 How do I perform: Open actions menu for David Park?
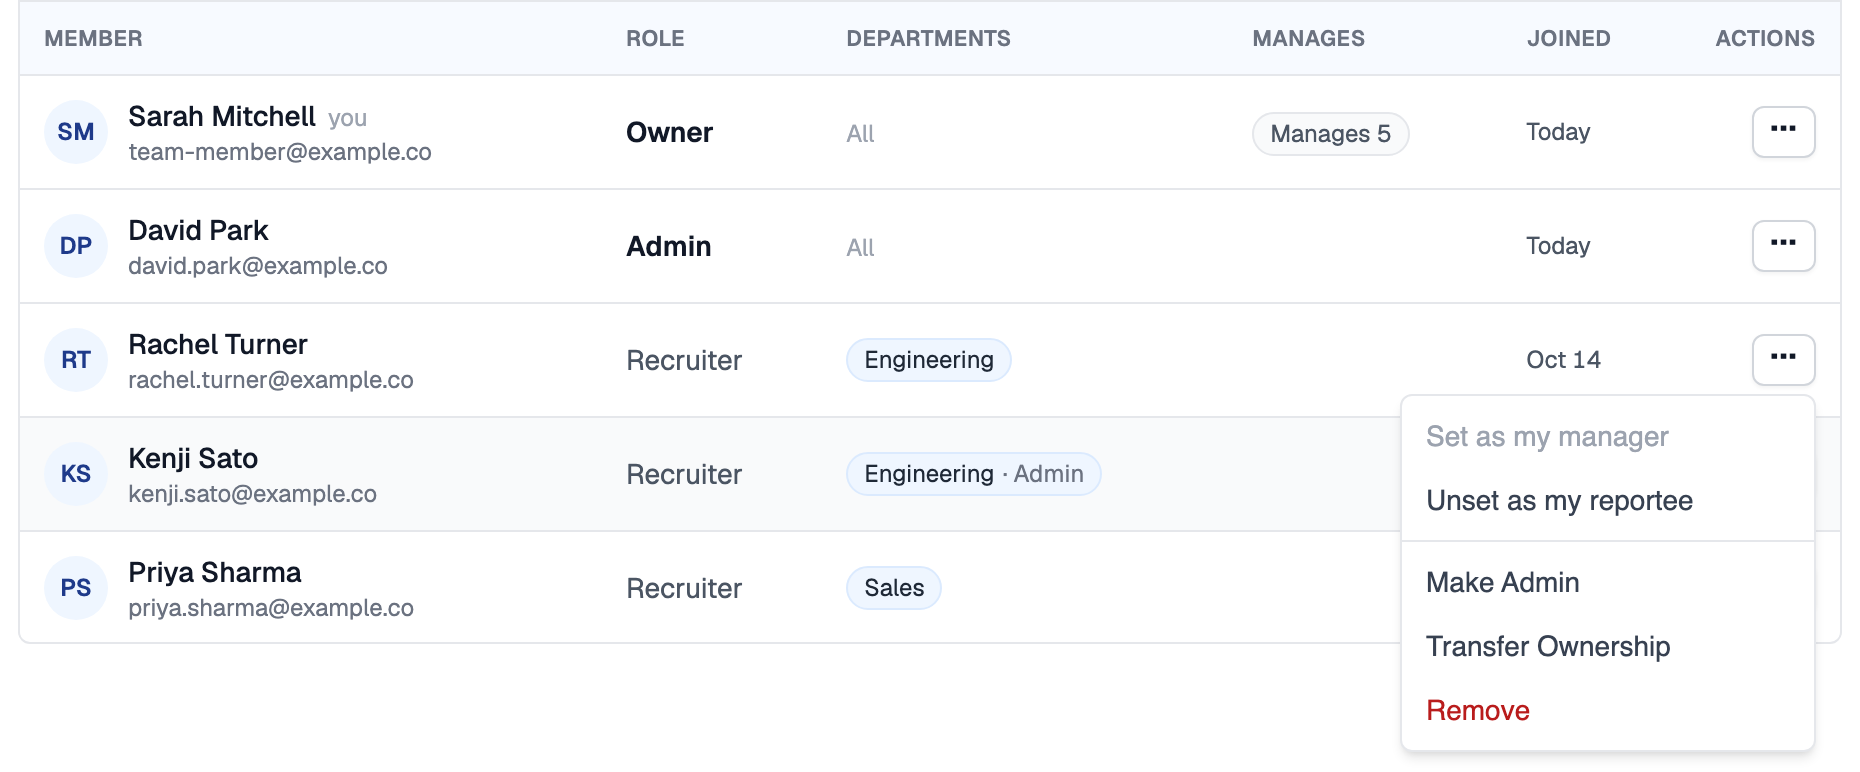click(x=1783, y=246)
